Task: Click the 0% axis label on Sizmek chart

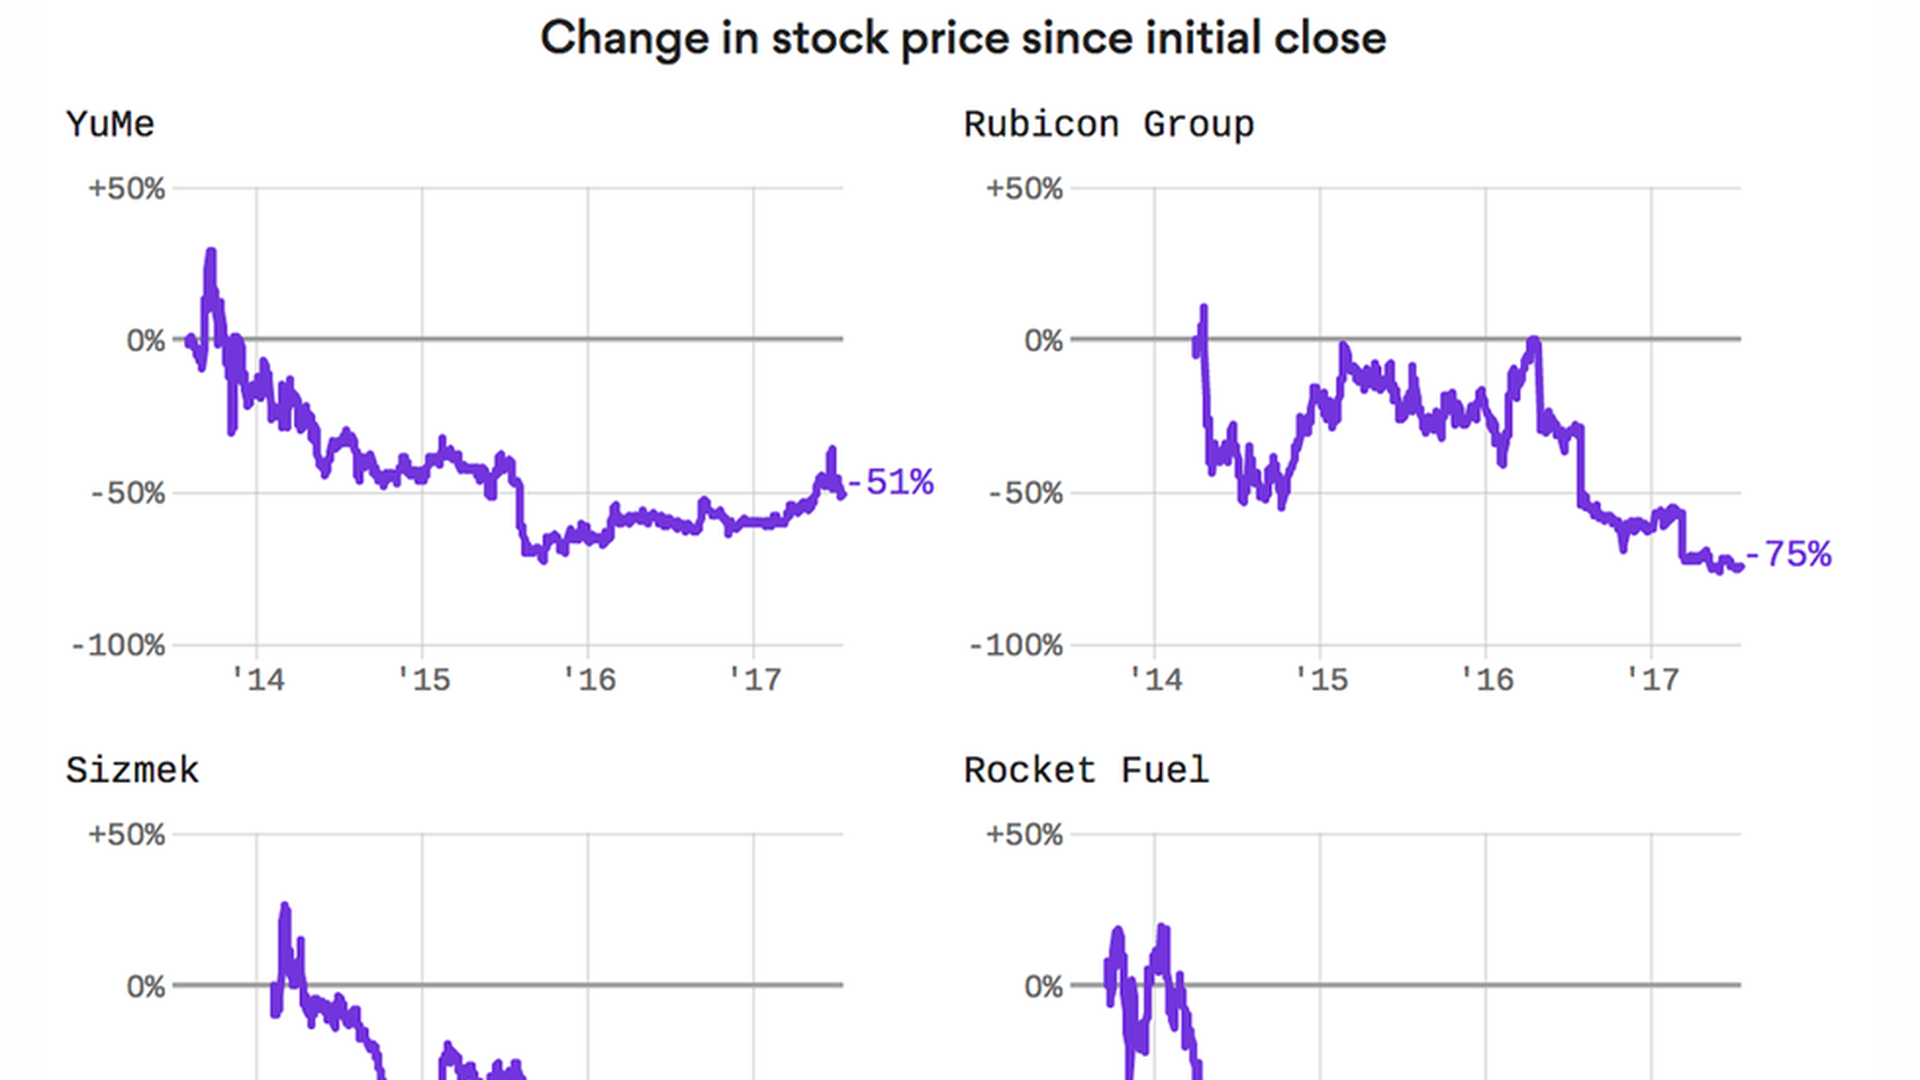Action: click(145, 987)
